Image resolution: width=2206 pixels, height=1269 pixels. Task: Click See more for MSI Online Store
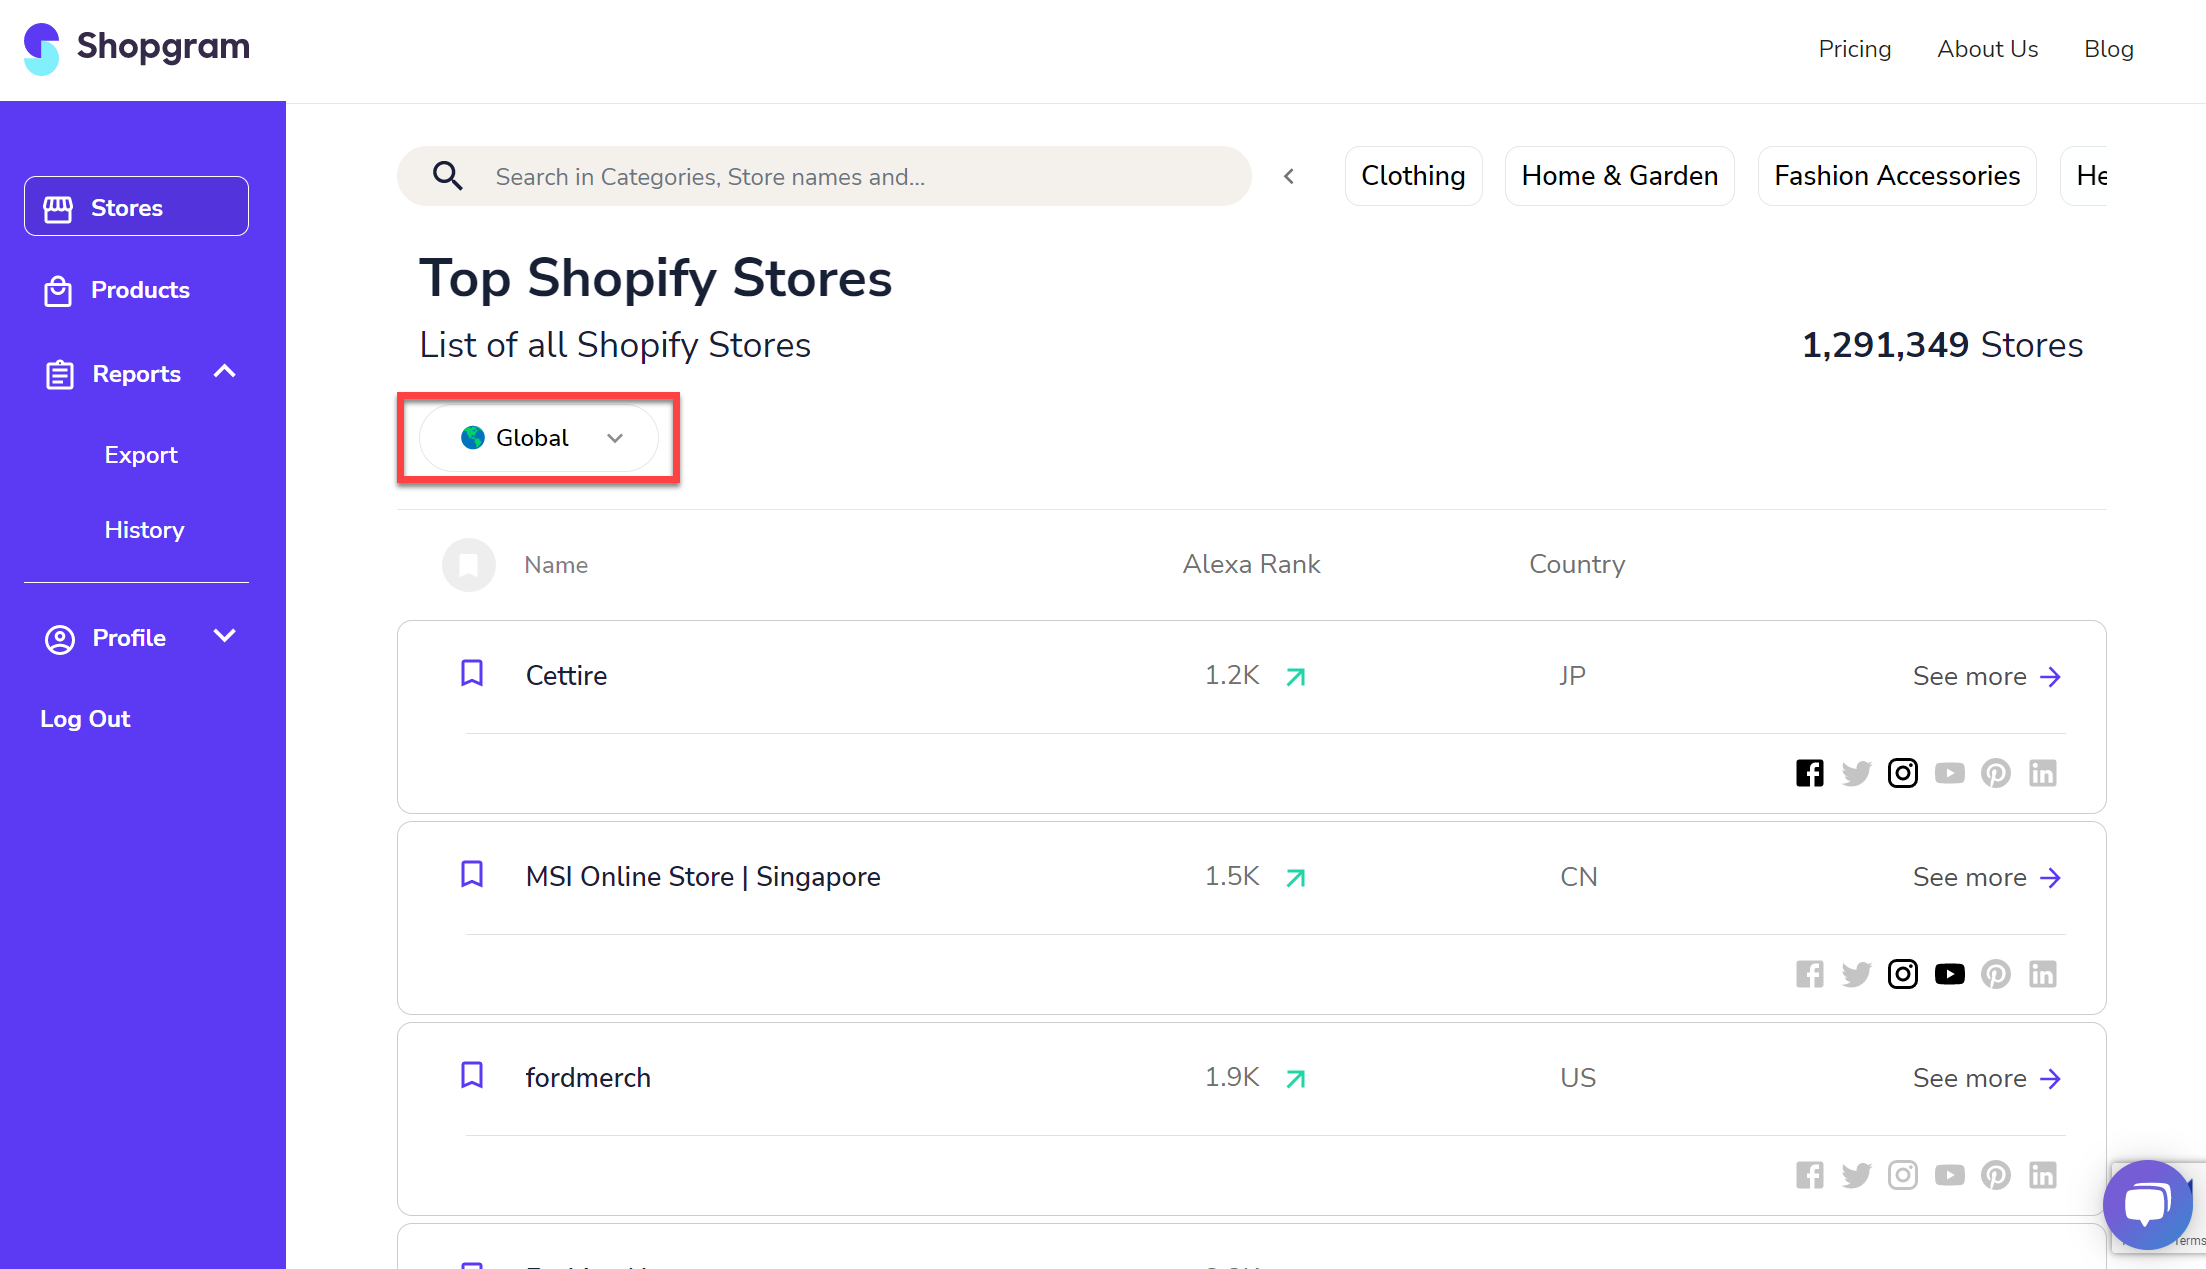(x=1986, y=875)
